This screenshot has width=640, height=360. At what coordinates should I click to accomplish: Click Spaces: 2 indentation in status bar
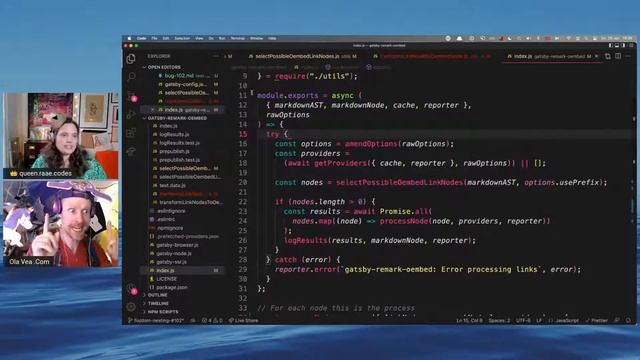click(x=499, y=321)
